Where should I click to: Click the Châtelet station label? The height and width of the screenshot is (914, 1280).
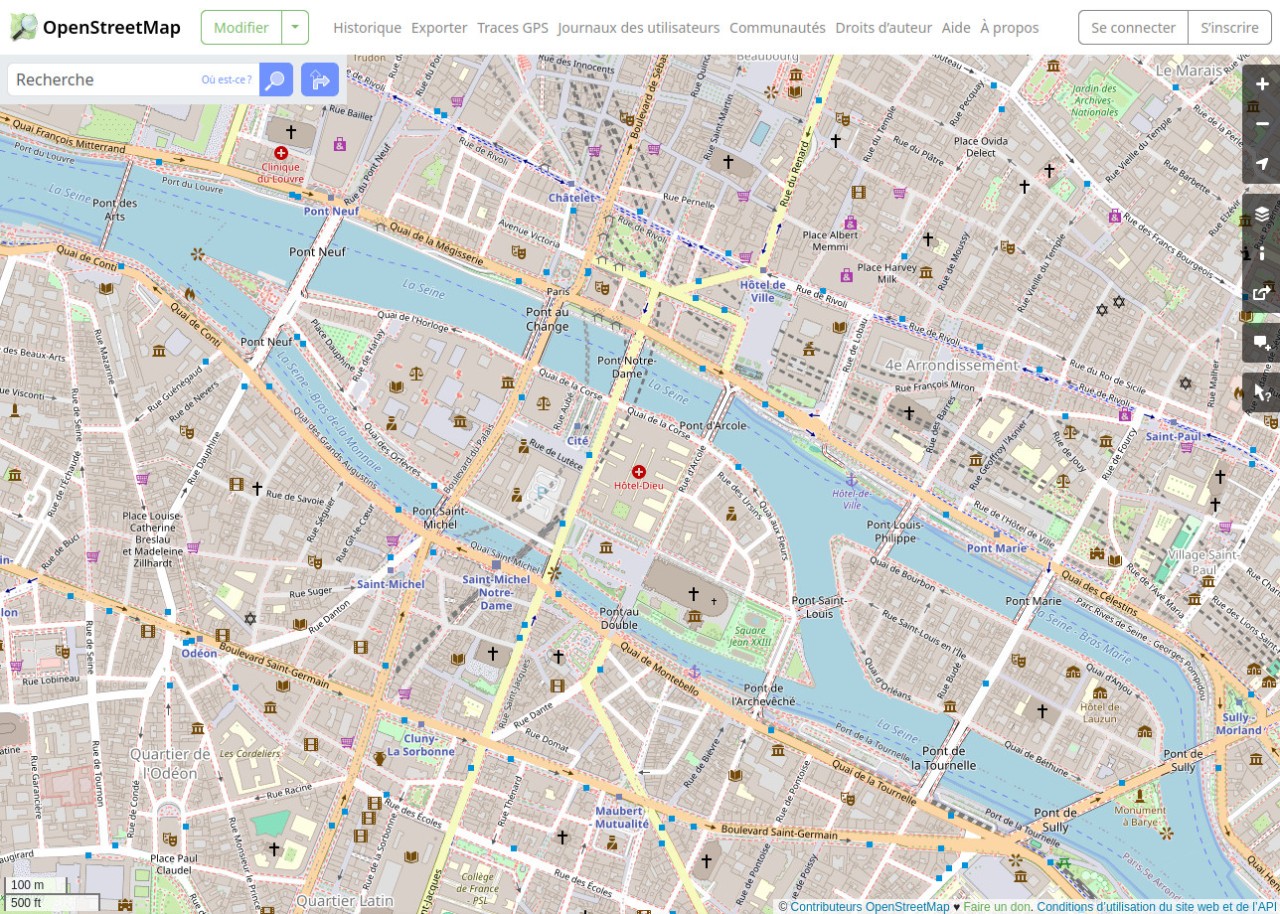coord(572,198)
